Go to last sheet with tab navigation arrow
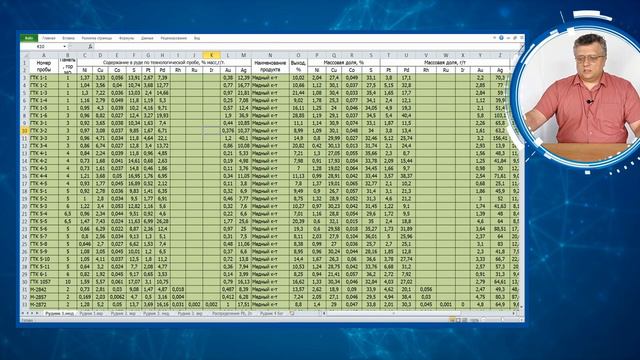The image size is (640, 360). pos(38,313)
